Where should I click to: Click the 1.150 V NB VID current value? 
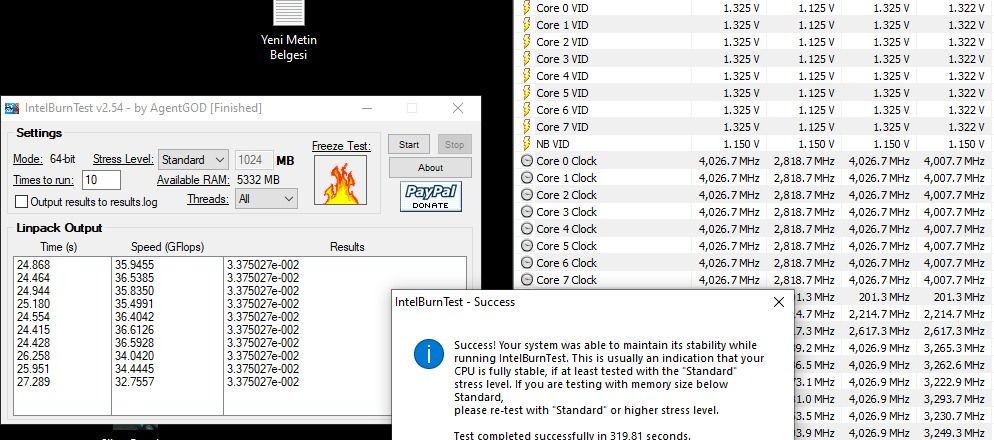[741, 144]
